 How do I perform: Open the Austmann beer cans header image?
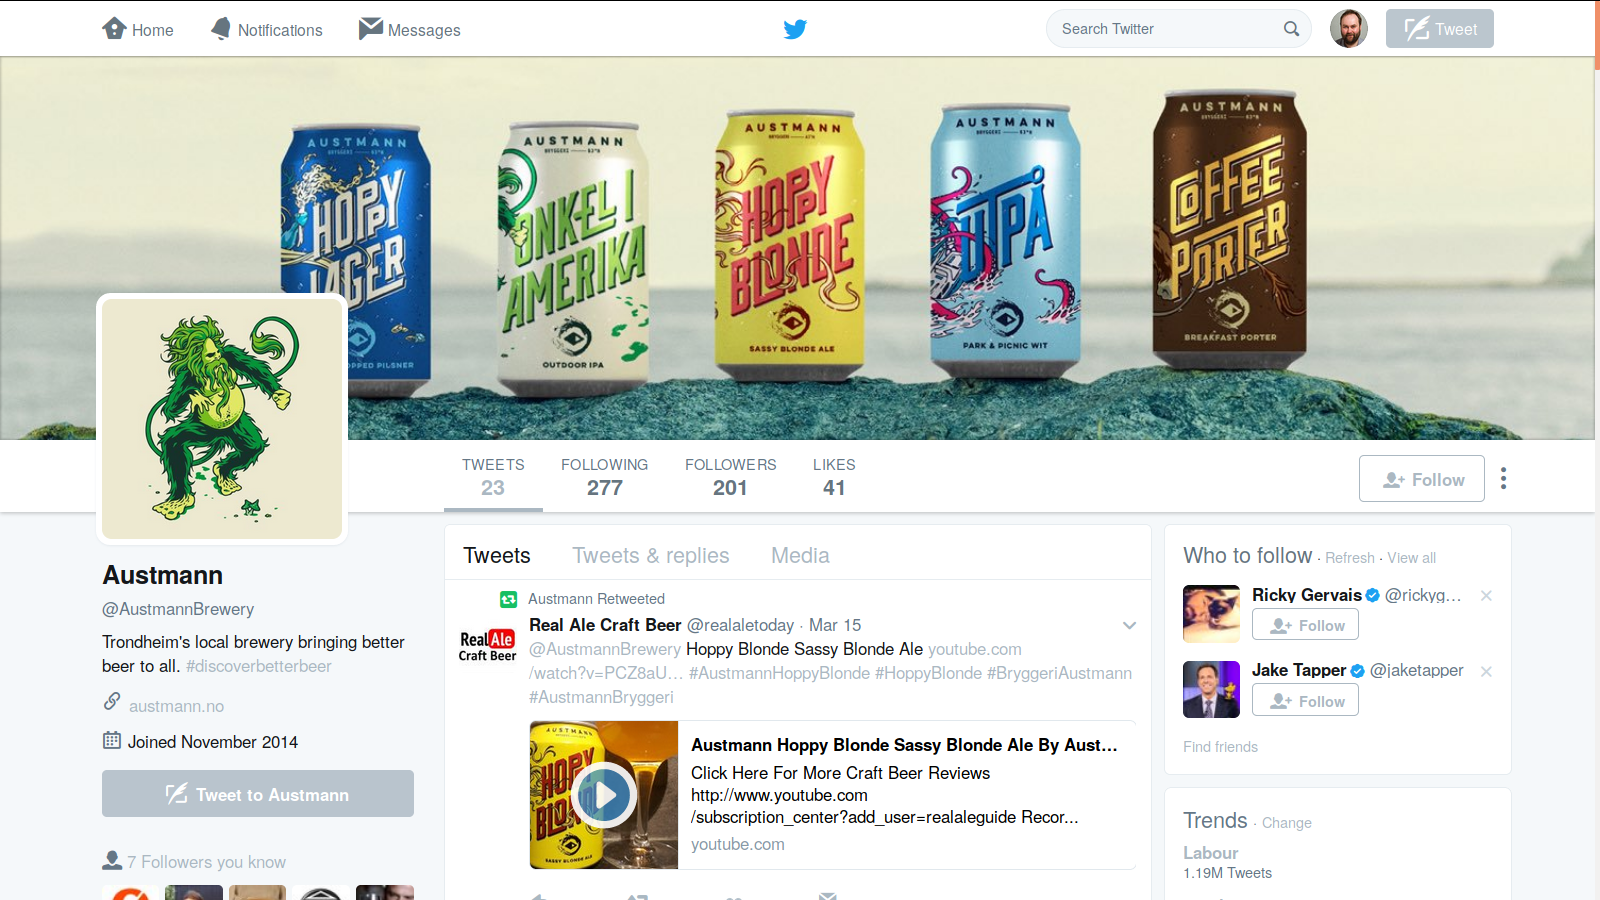[797, 248]
